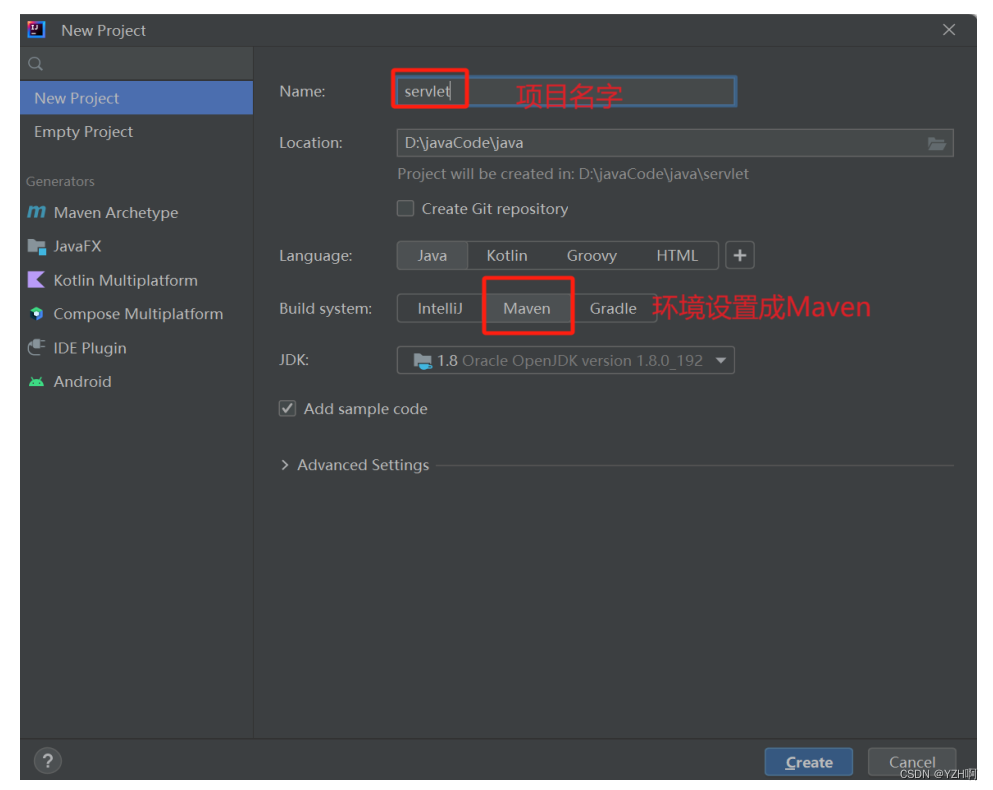Select HTML as the language
The width and height of the screenshot is (993, 790).
click(x=677, y=255)
